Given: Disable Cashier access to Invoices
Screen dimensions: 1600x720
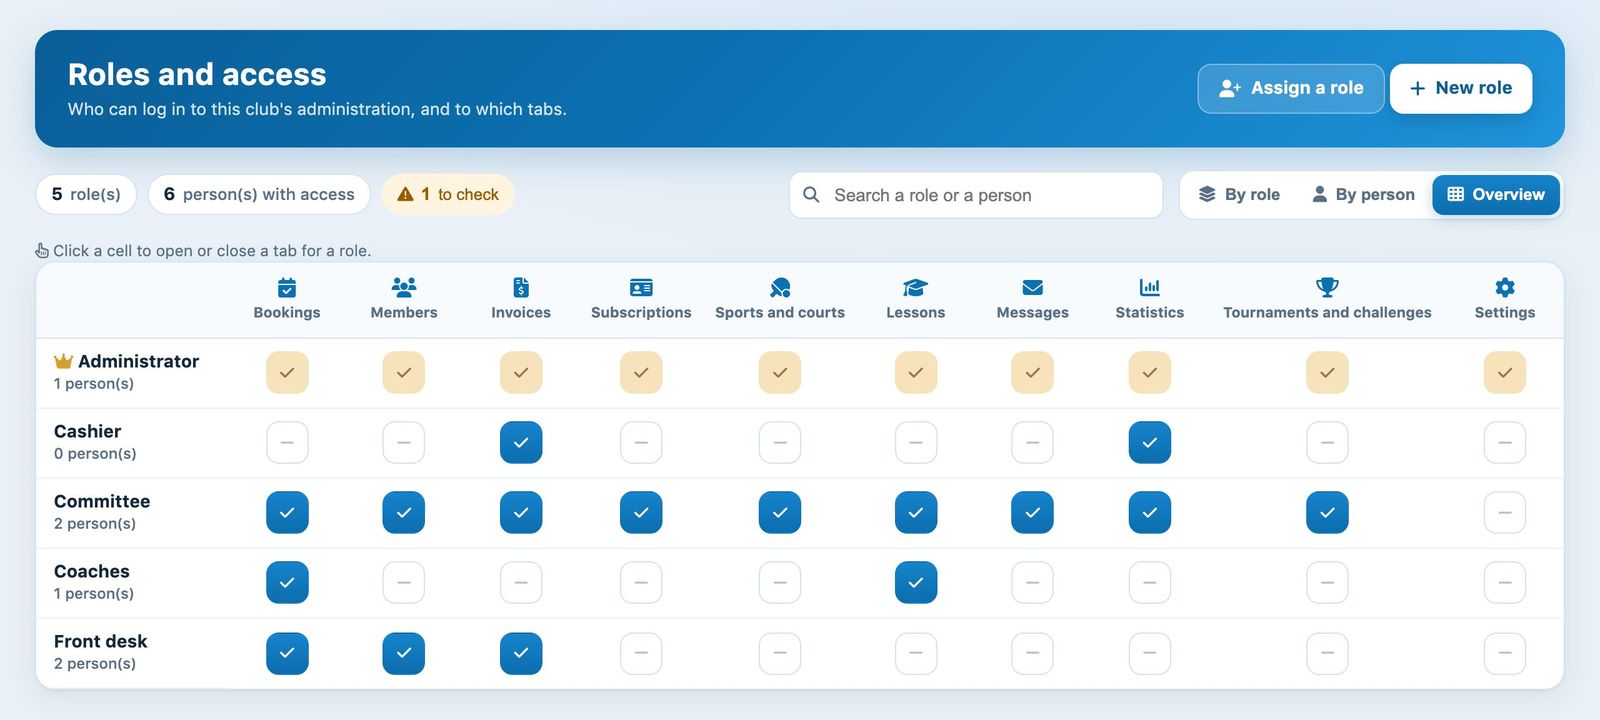Looking at the screenshot, I should [521, 442].
